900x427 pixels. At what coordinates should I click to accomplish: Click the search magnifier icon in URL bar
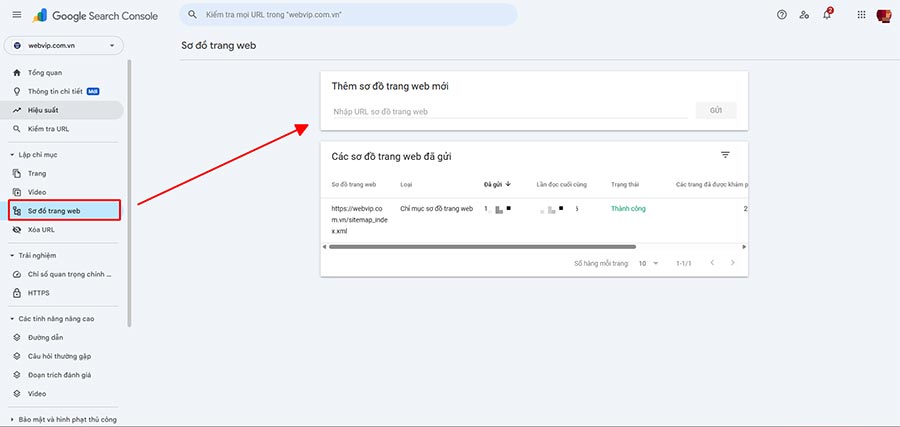point(193,15)
